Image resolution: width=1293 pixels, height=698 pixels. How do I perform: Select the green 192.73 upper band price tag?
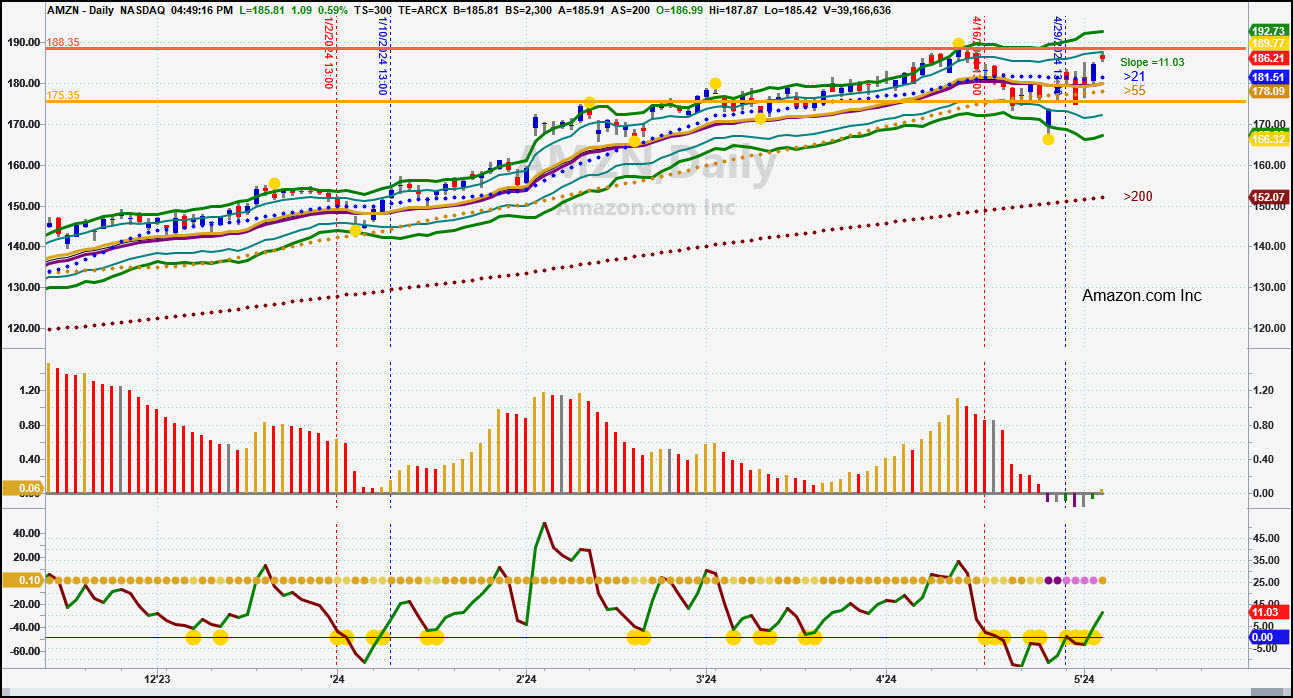pos(1267,31)
